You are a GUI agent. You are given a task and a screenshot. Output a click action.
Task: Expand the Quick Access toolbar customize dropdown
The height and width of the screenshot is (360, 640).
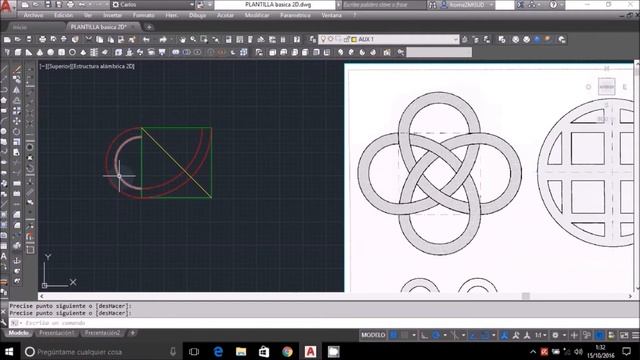click(211, 5)
